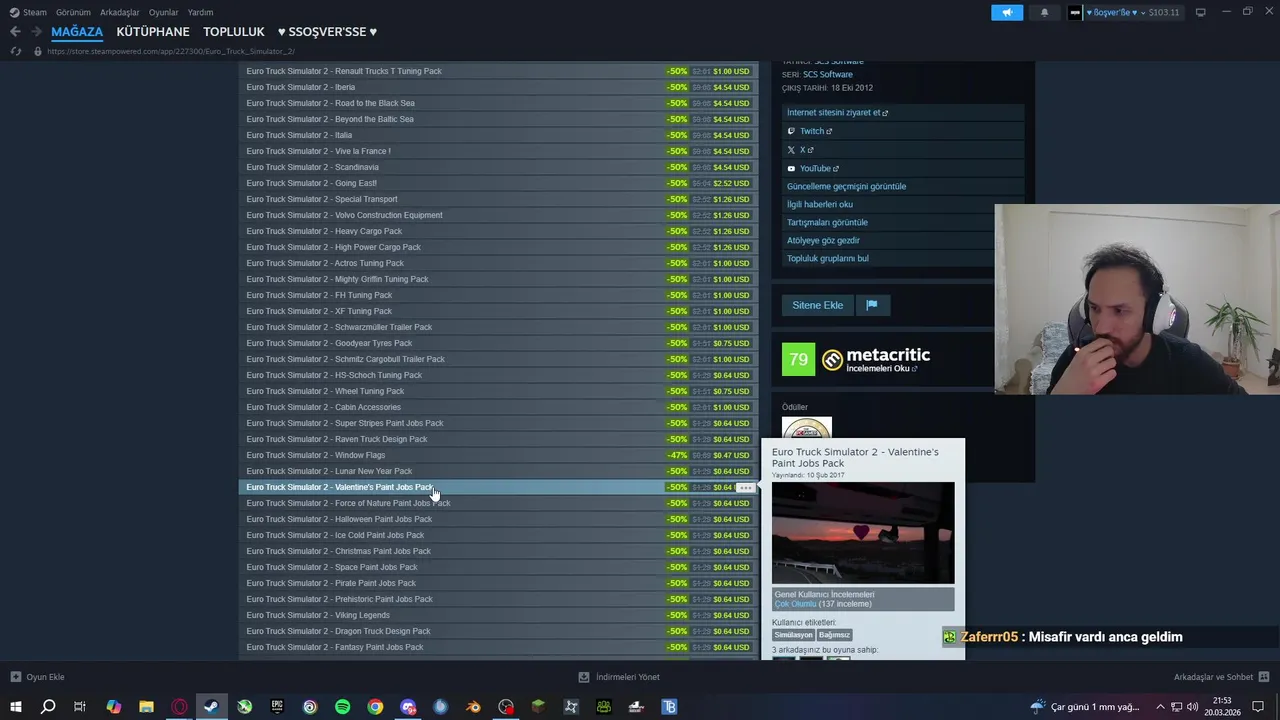Switch to the KÜTÜPHANE tab

point(153,32)
